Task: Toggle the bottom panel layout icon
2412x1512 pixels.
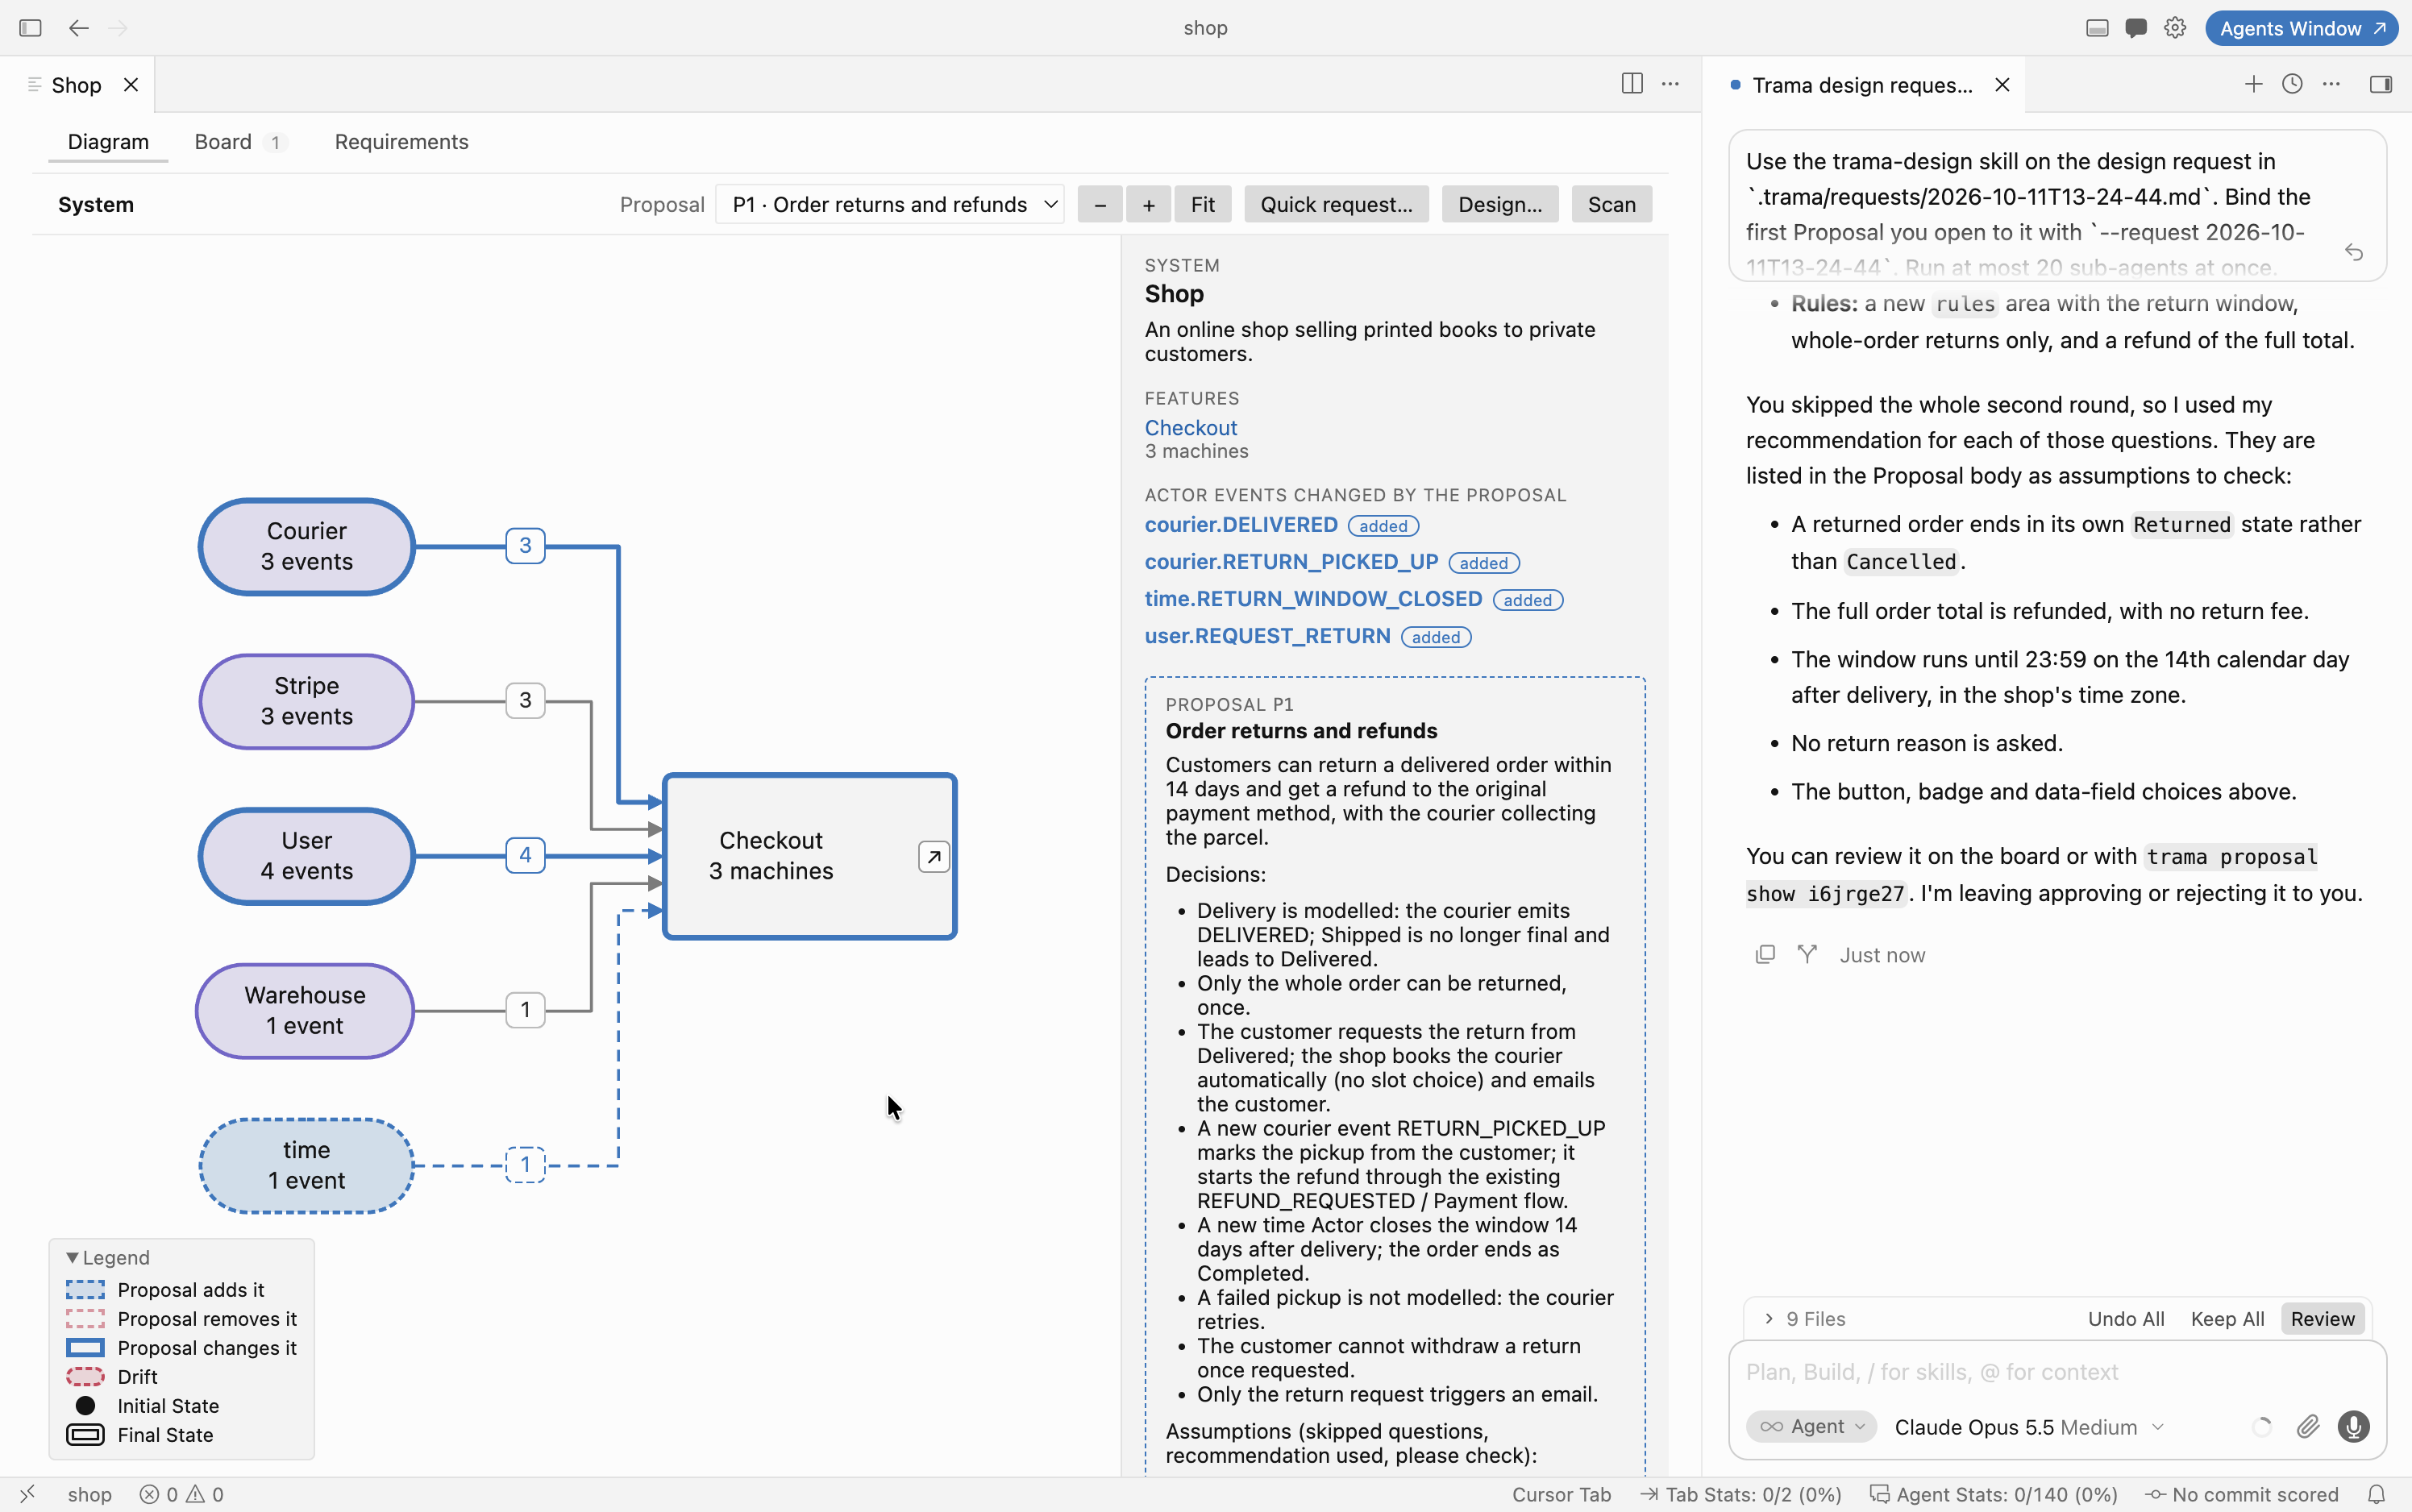Action: 2097,28
